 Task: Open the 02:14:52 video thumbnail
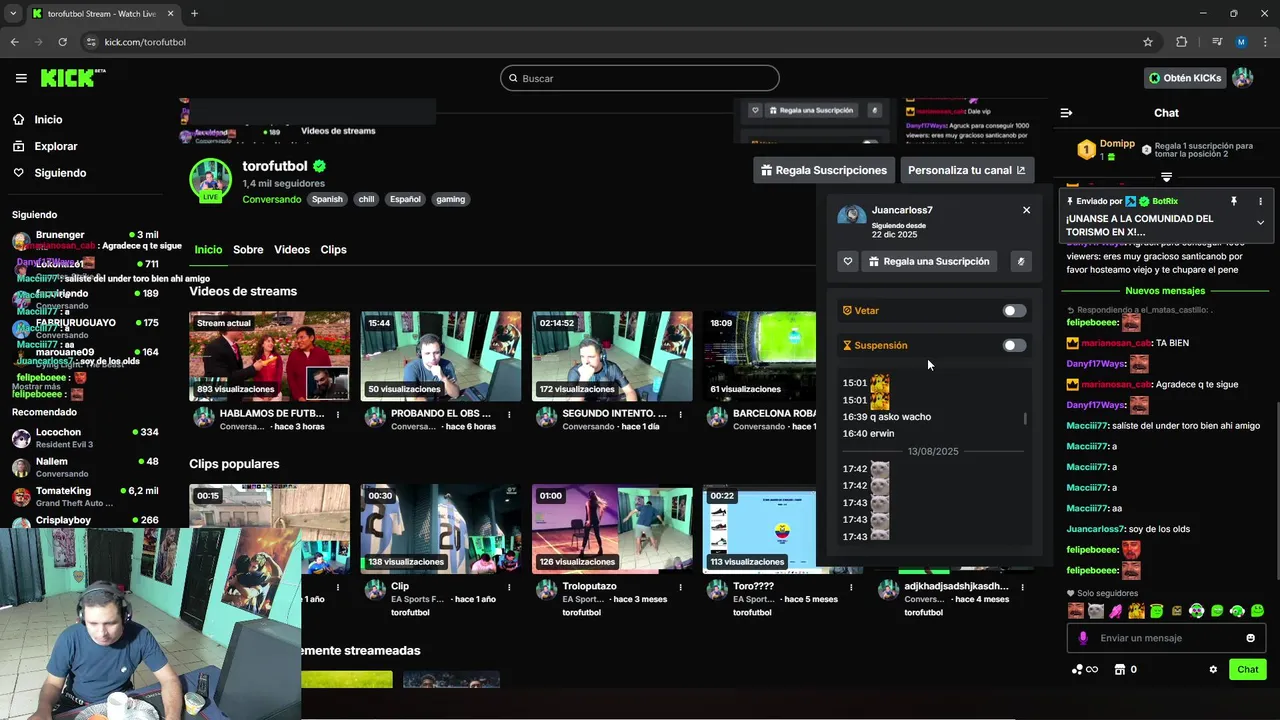coord(612,356)
